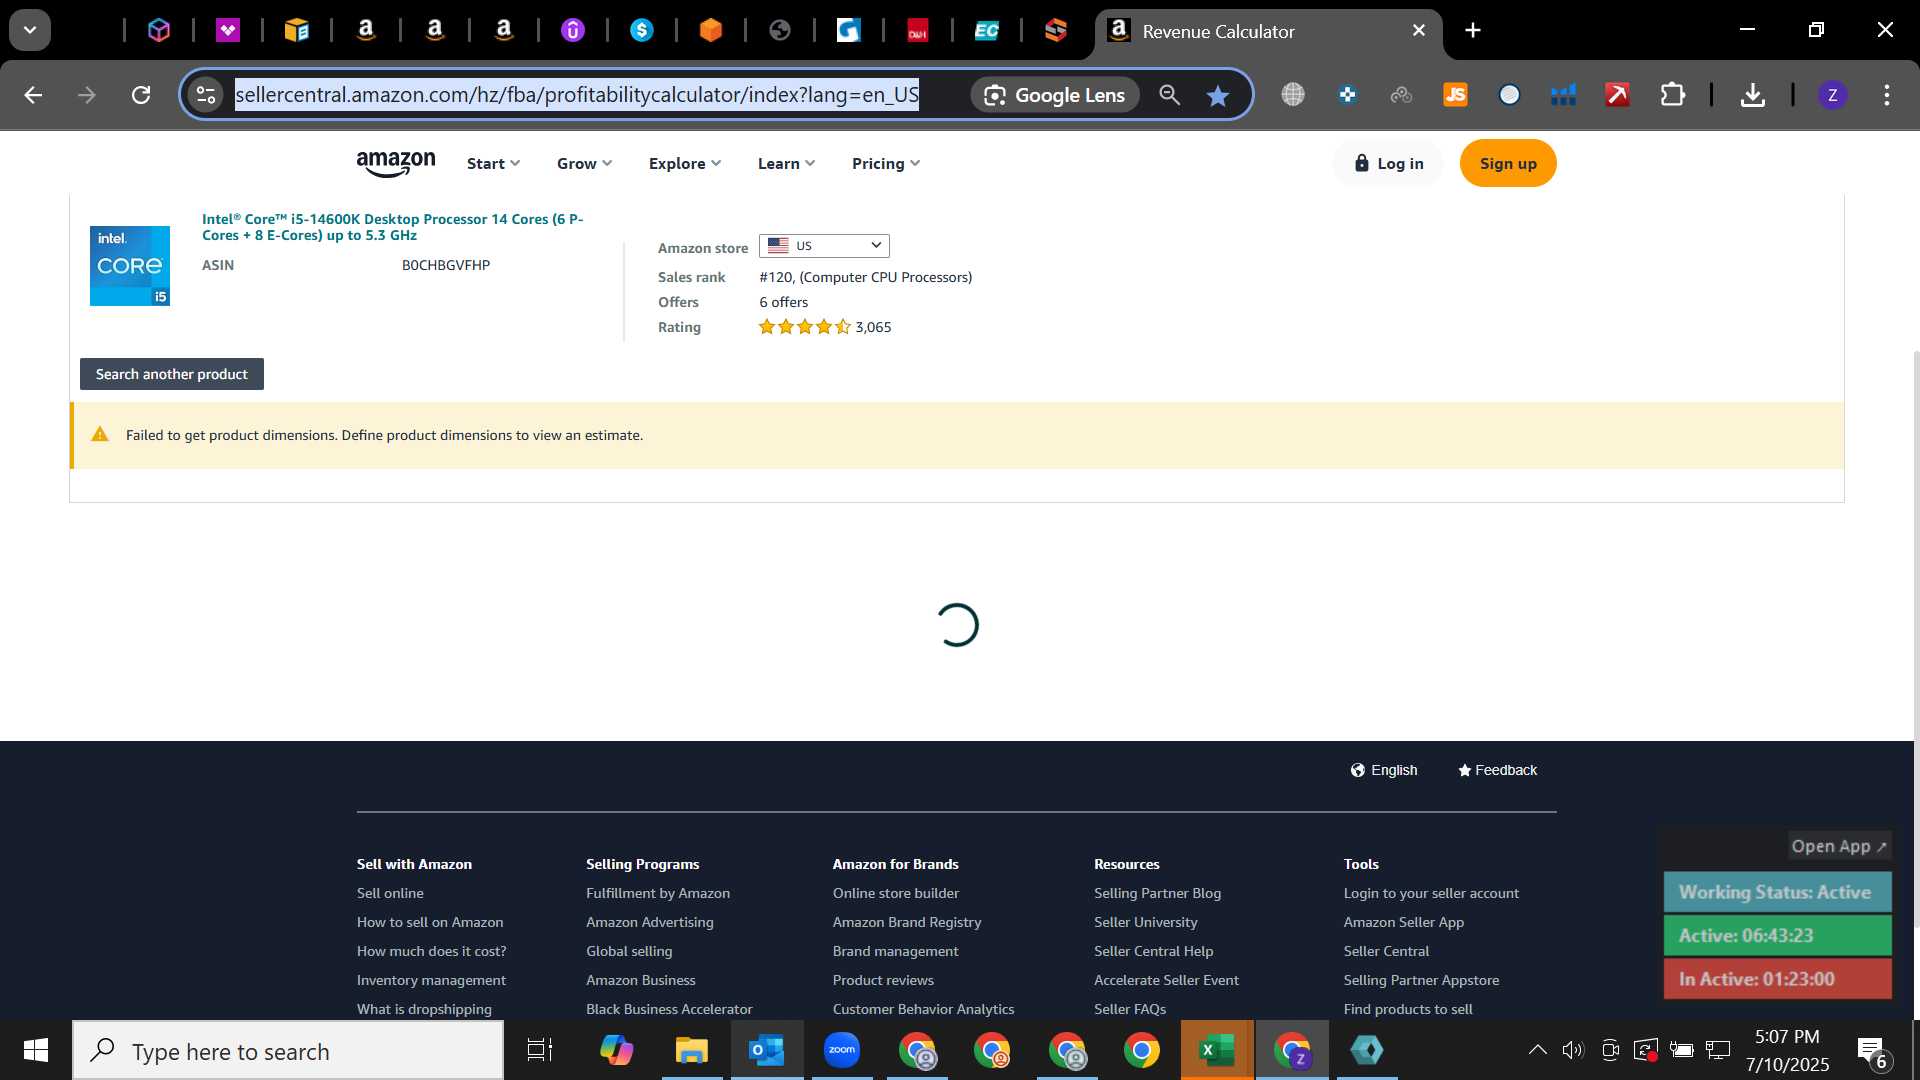Open the Feedback star link
The width and height of the screenshot is (1920, 1080).
click(x=1497, y=770)
